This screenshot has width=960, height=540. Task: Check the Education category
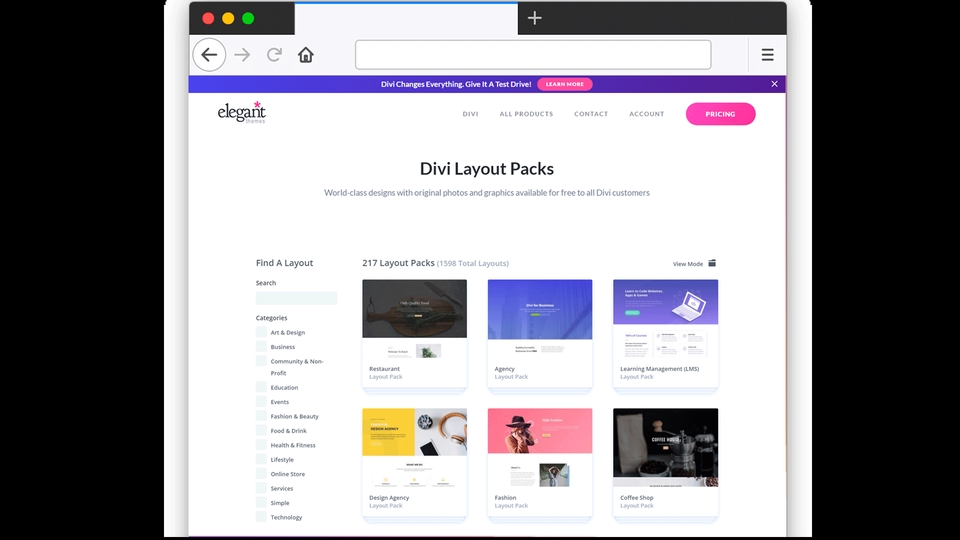pos(261,387)
